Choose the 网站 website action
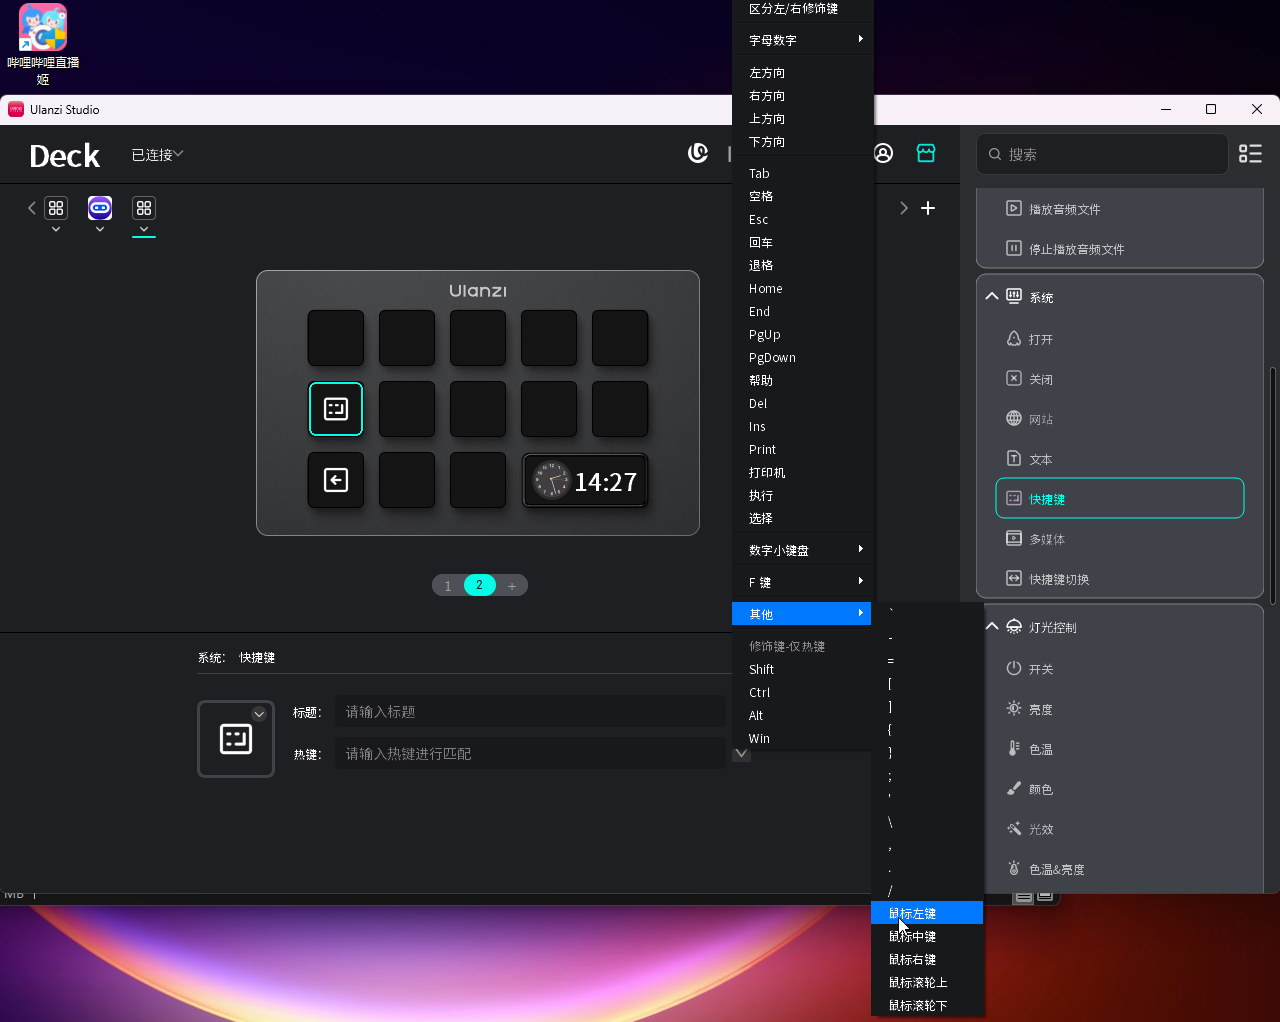 click(x=1041, y=419)
